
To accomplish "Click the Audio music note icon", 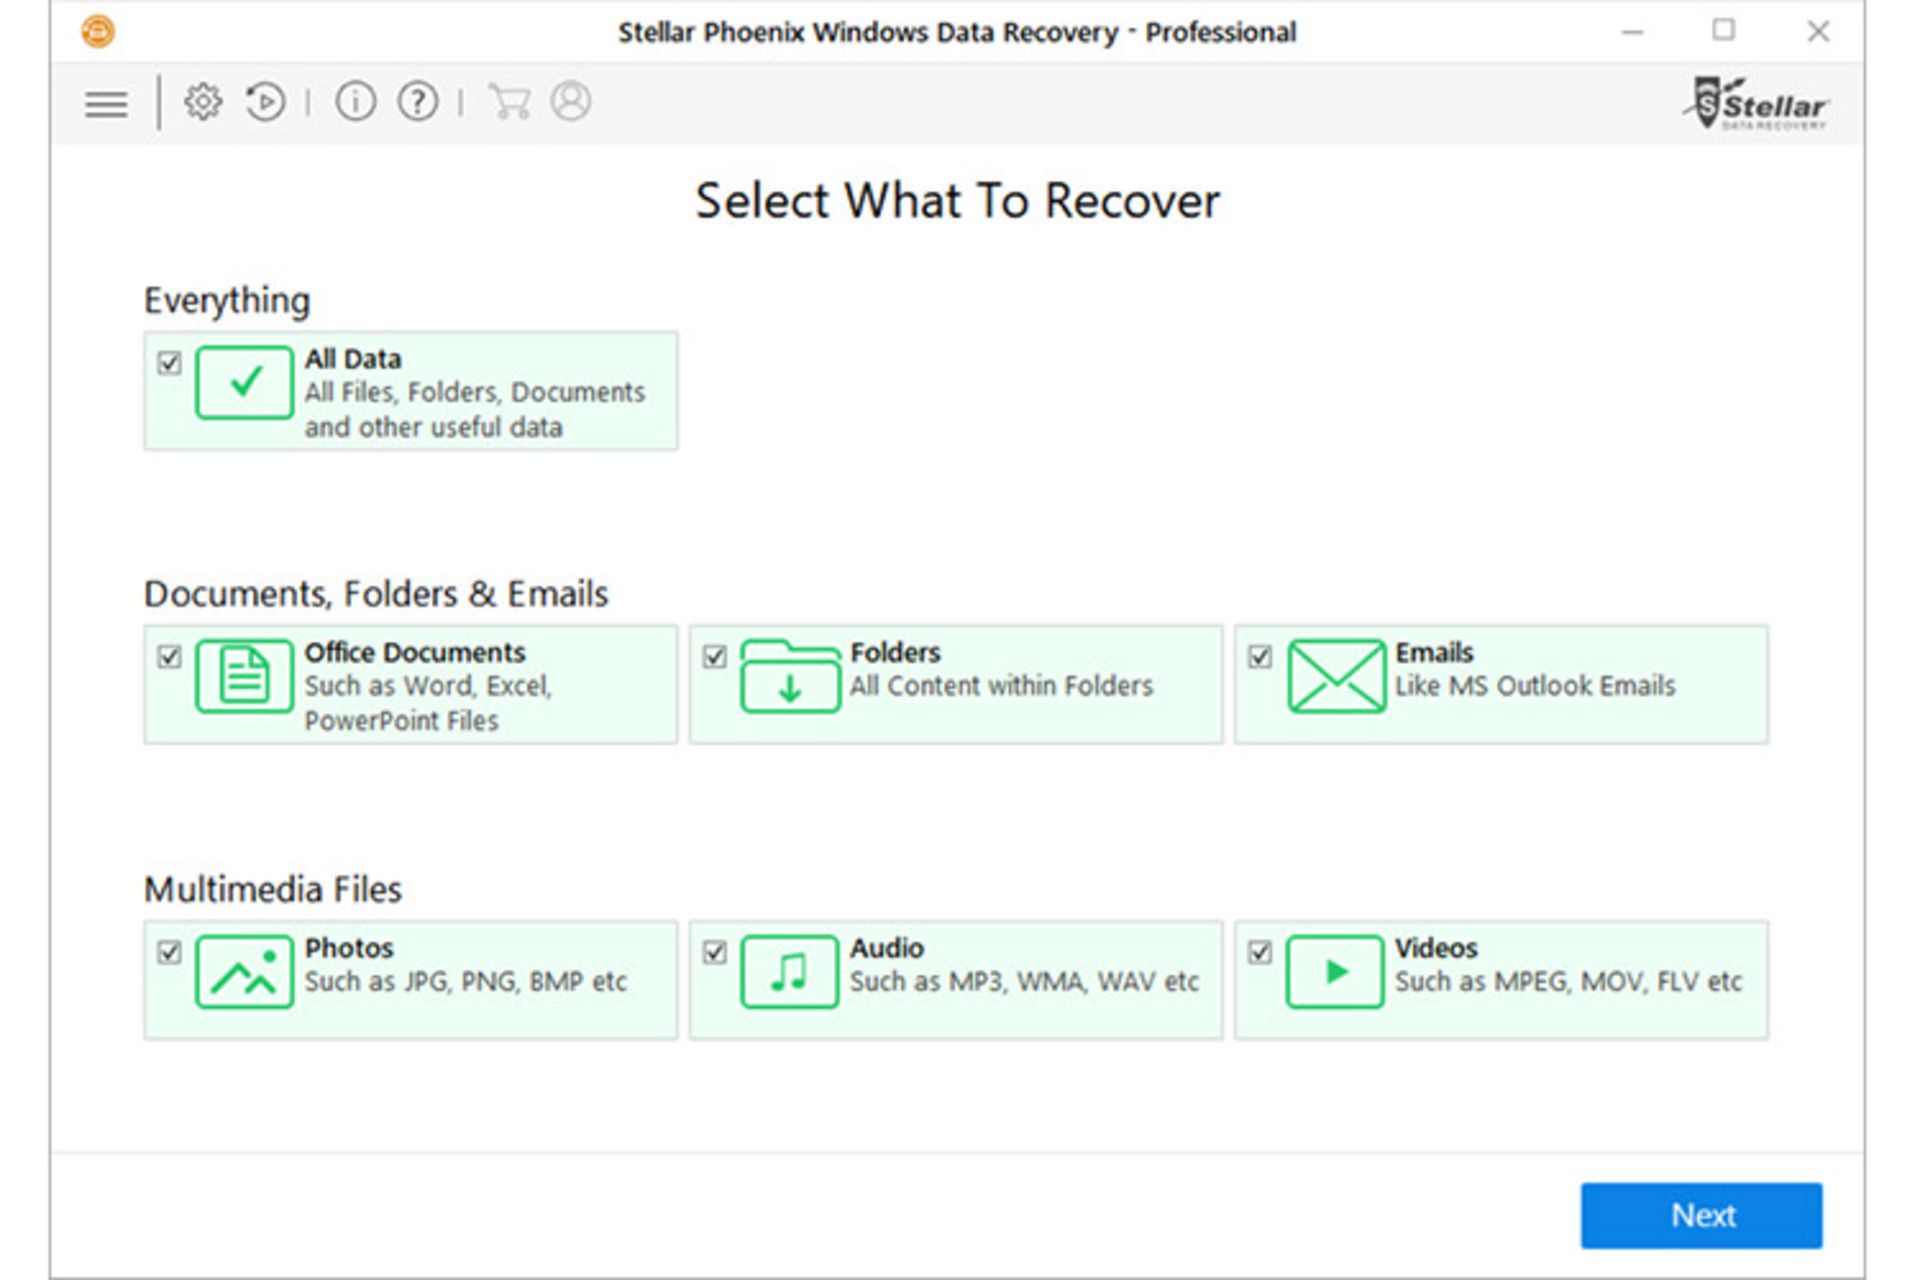I will point(790,971).
